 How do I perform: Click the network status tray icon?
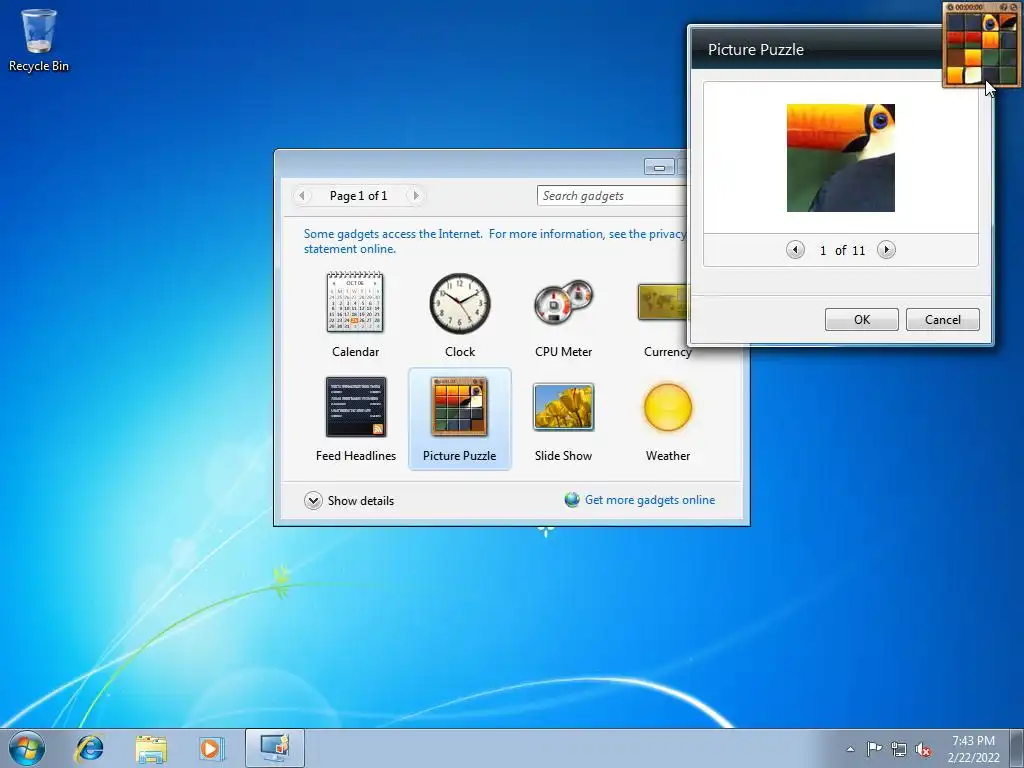point(899,749)
